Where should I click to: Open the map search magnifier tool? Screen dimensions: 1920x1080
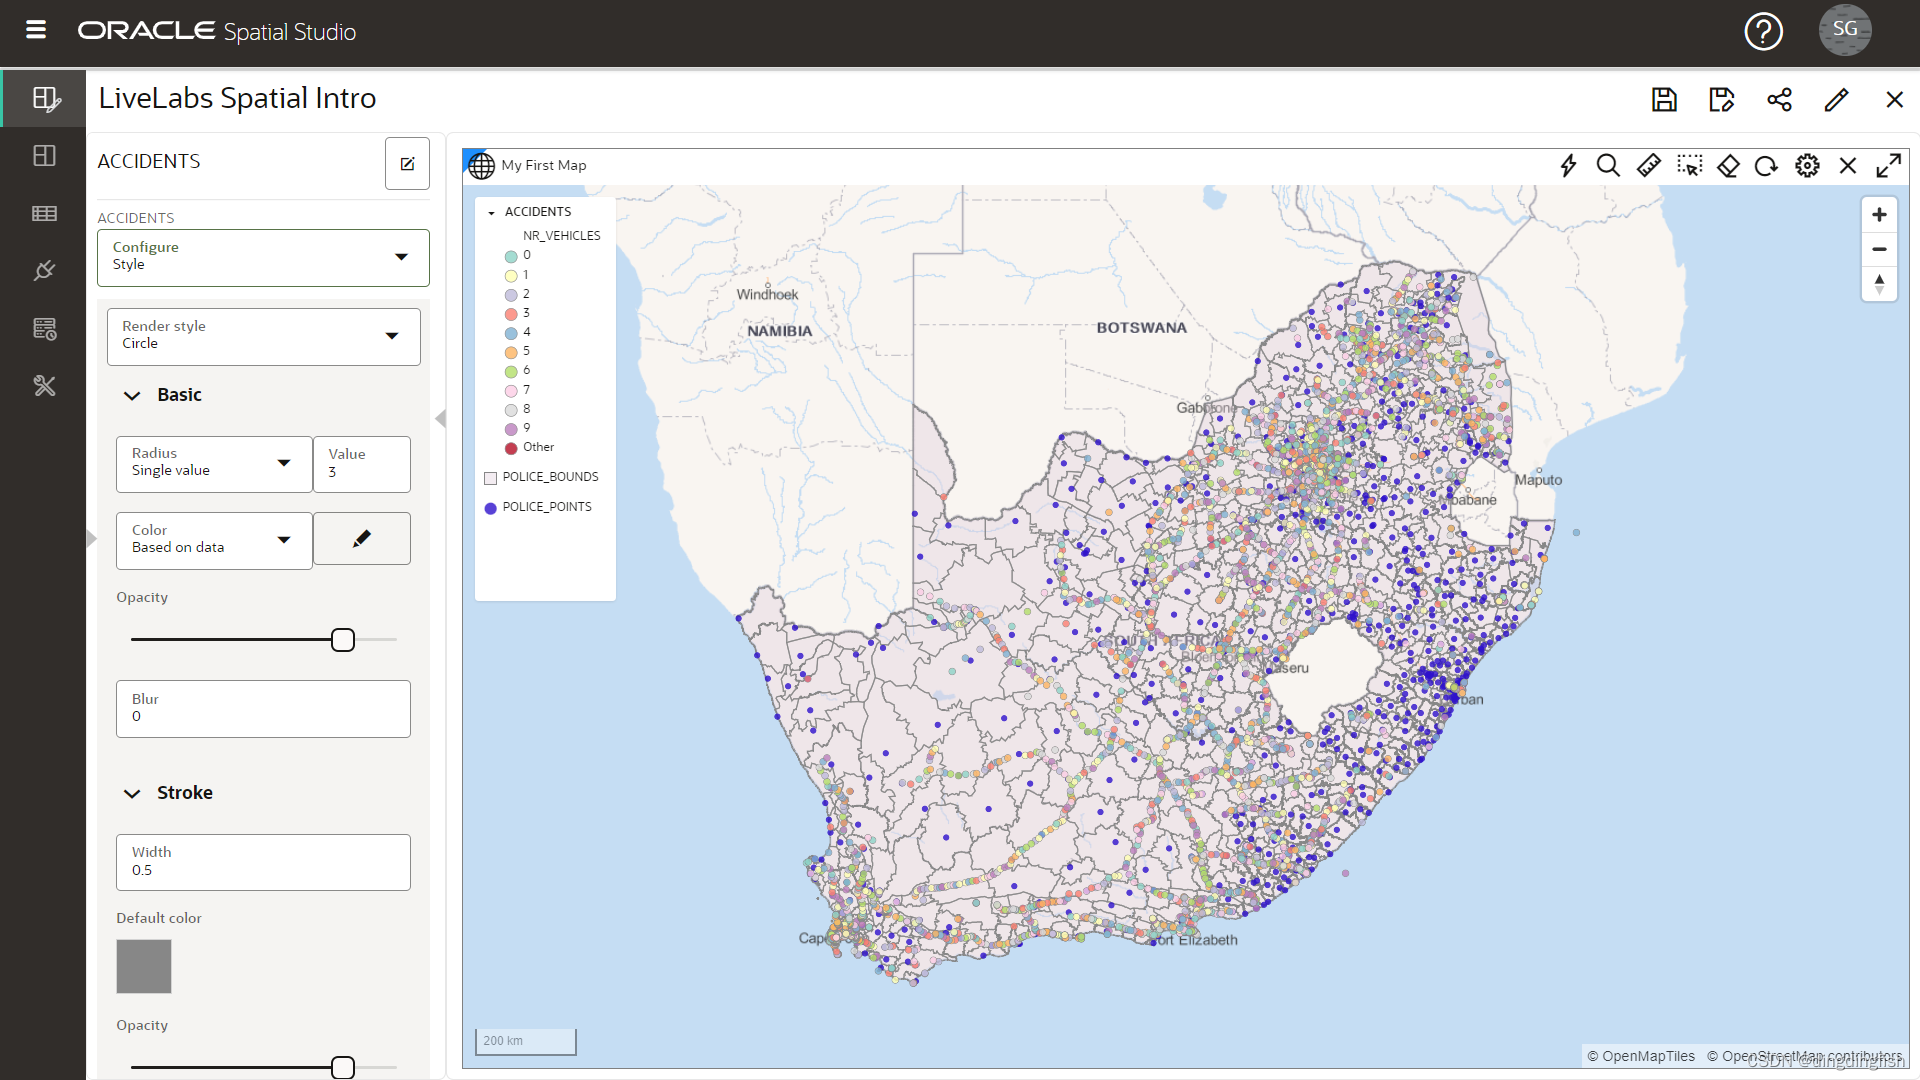tap(1608, 166)
